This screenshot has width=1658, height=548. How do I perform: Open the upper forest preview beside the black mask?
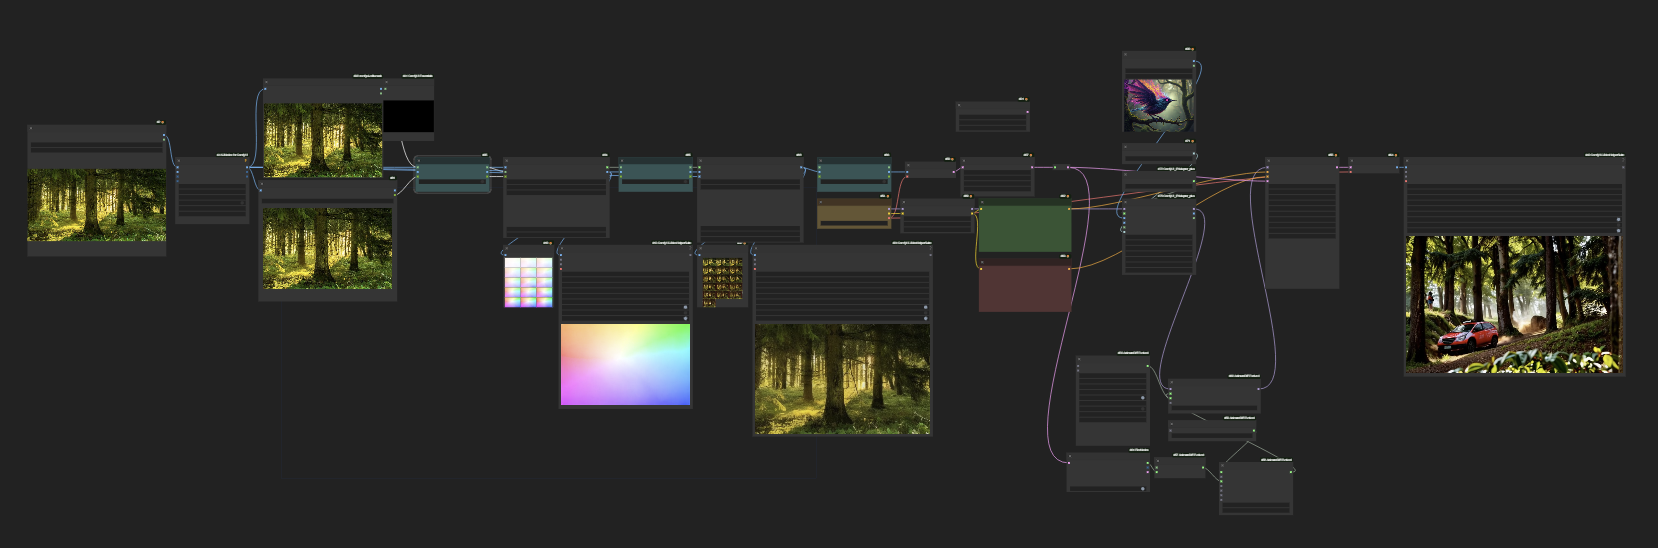pos(323,141)
